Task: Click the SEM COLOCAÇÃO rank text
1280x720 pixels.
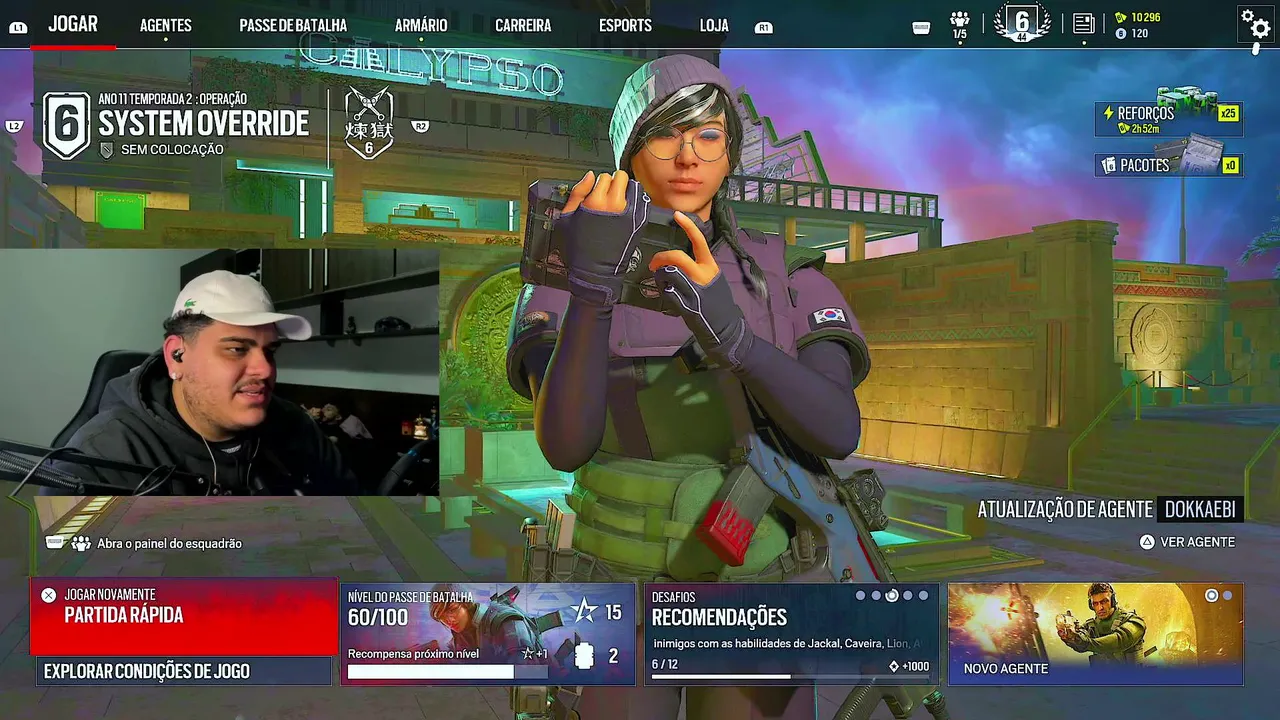Action: click(172, 150)
